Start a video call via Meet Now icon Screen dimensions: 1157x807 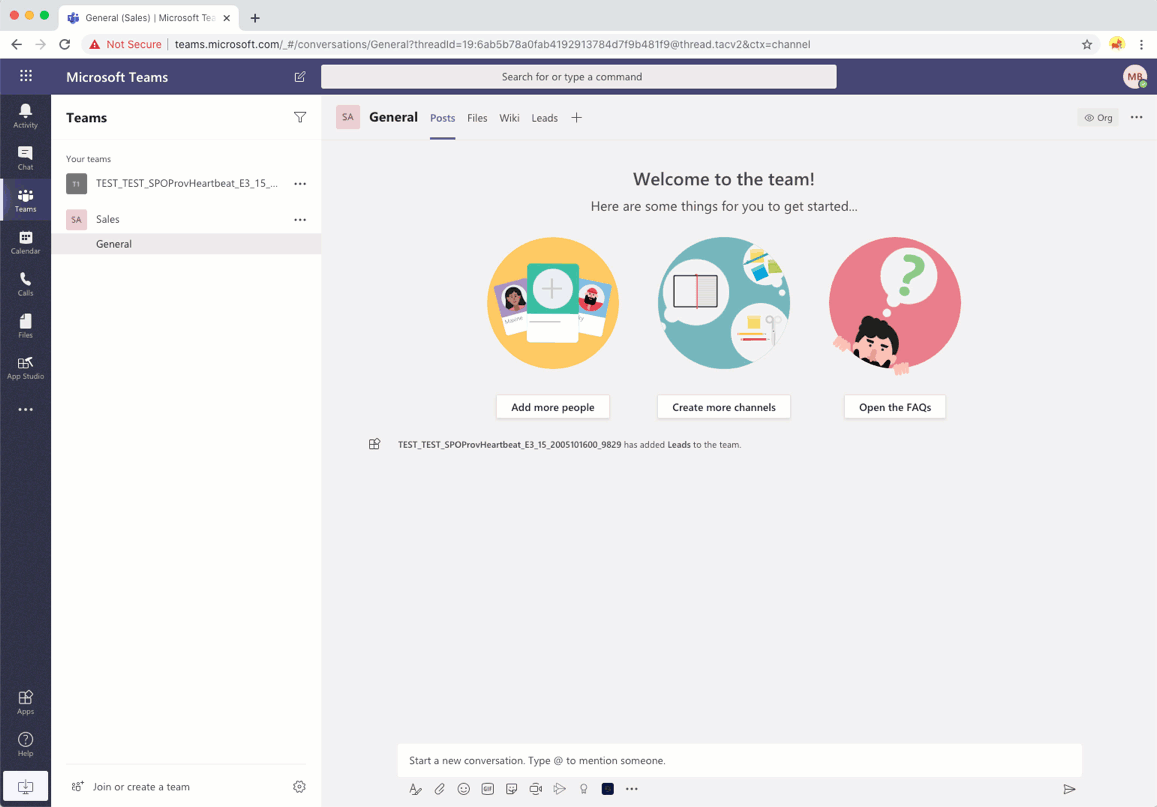(x=535, y=789)
